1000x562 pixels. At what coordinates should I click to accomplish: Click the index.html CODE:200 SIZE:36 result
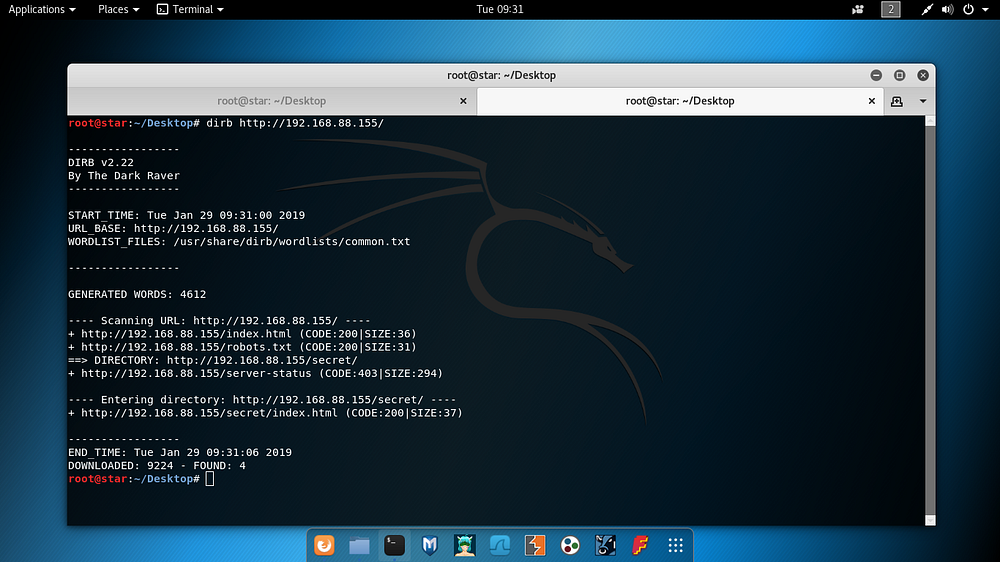pos(242,334)
